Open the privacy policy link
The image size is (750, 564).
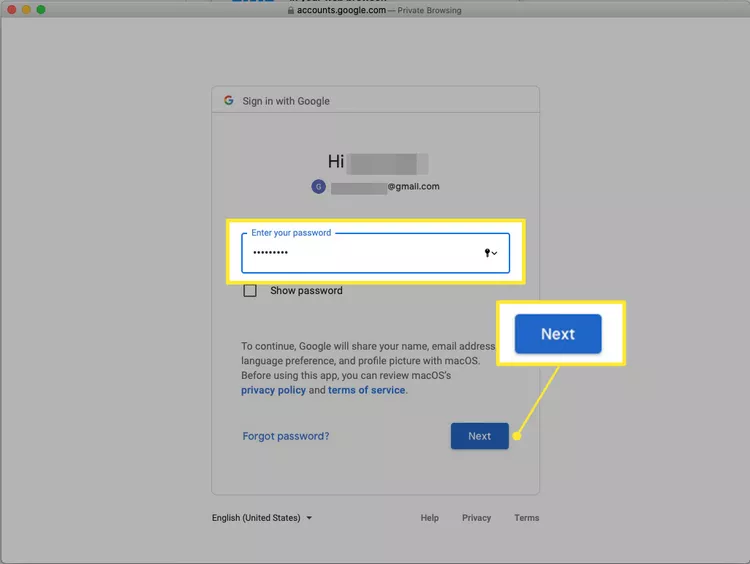pyautogui.click(x=273, y=390)
